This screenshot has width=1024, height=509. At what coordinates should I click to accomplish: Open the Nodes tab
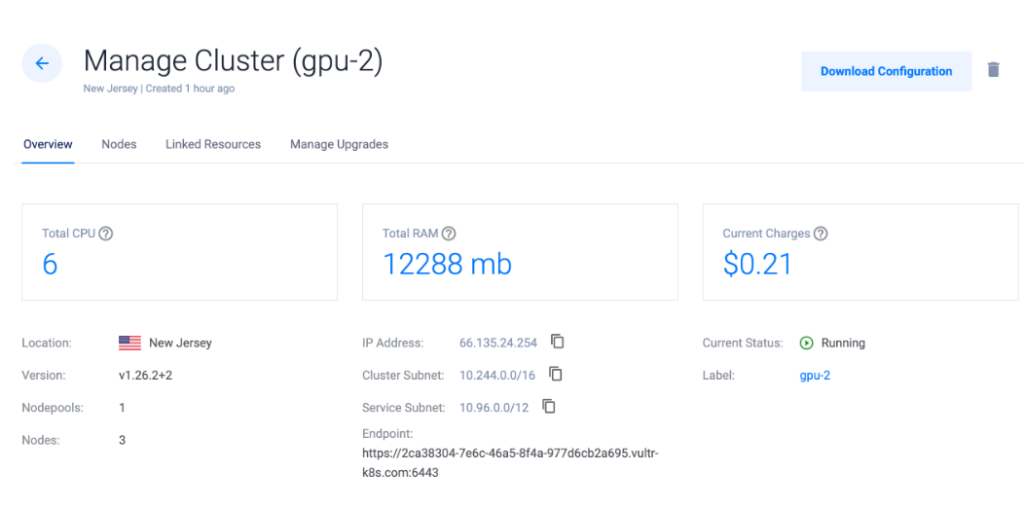[x=119, y=144]
